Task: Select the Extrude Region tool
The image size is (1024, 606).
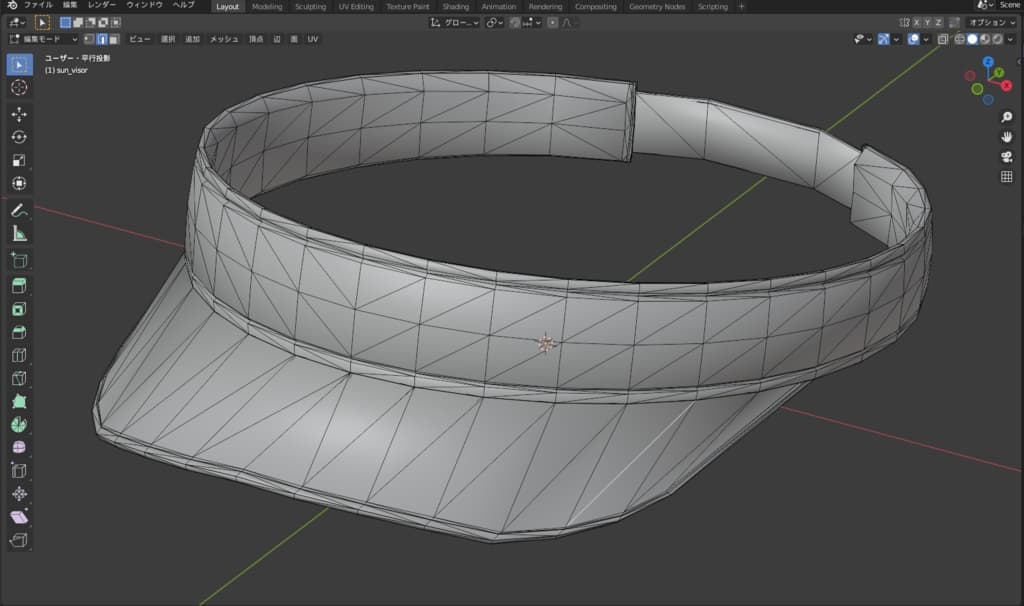Action: click(x=19, y=286)
